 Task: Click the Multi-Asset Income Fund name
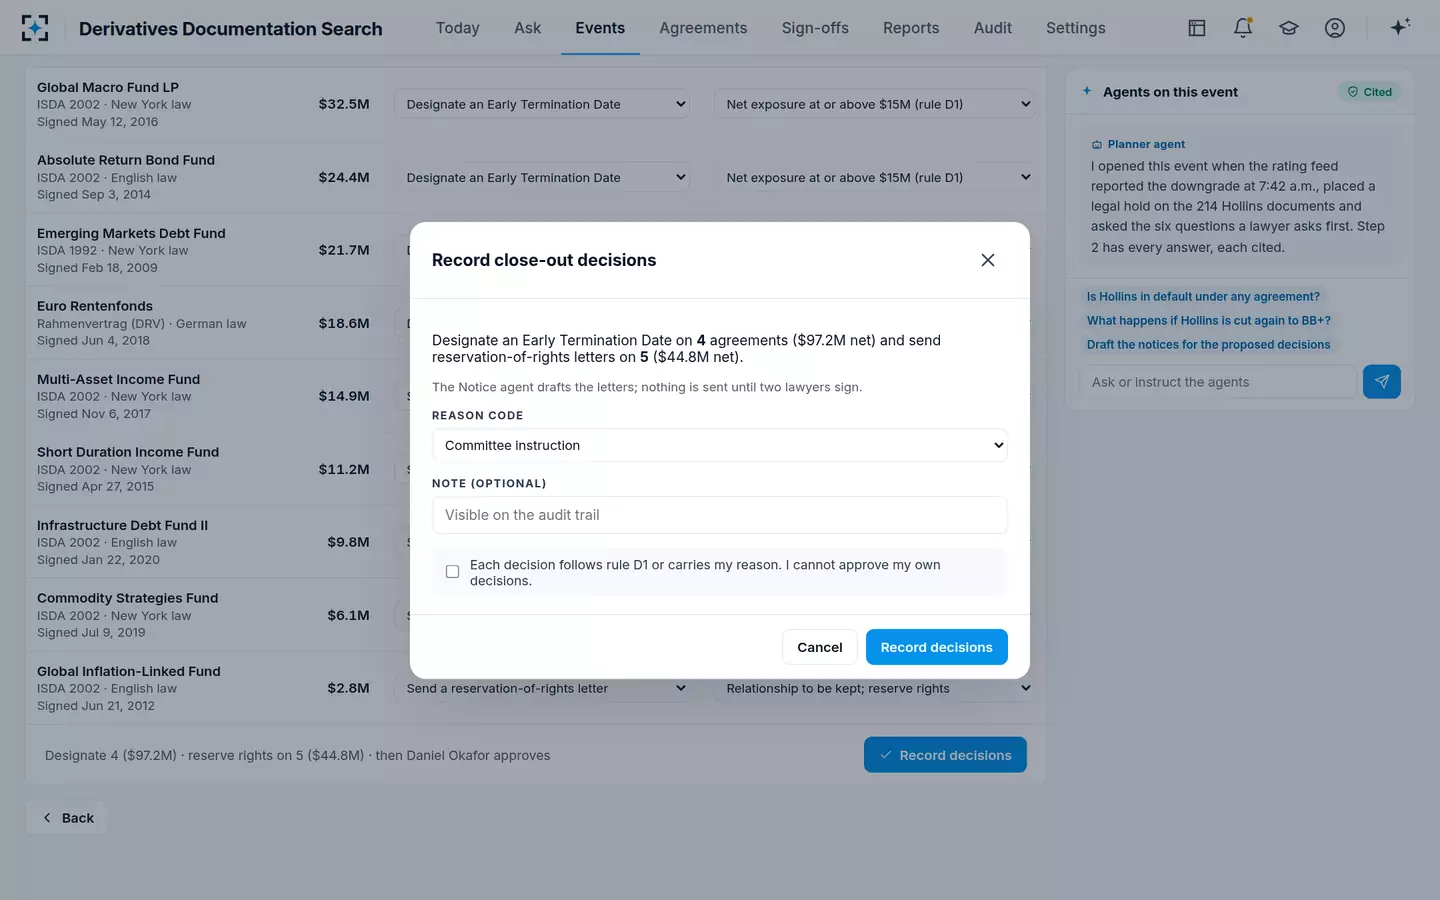point(118,379)
